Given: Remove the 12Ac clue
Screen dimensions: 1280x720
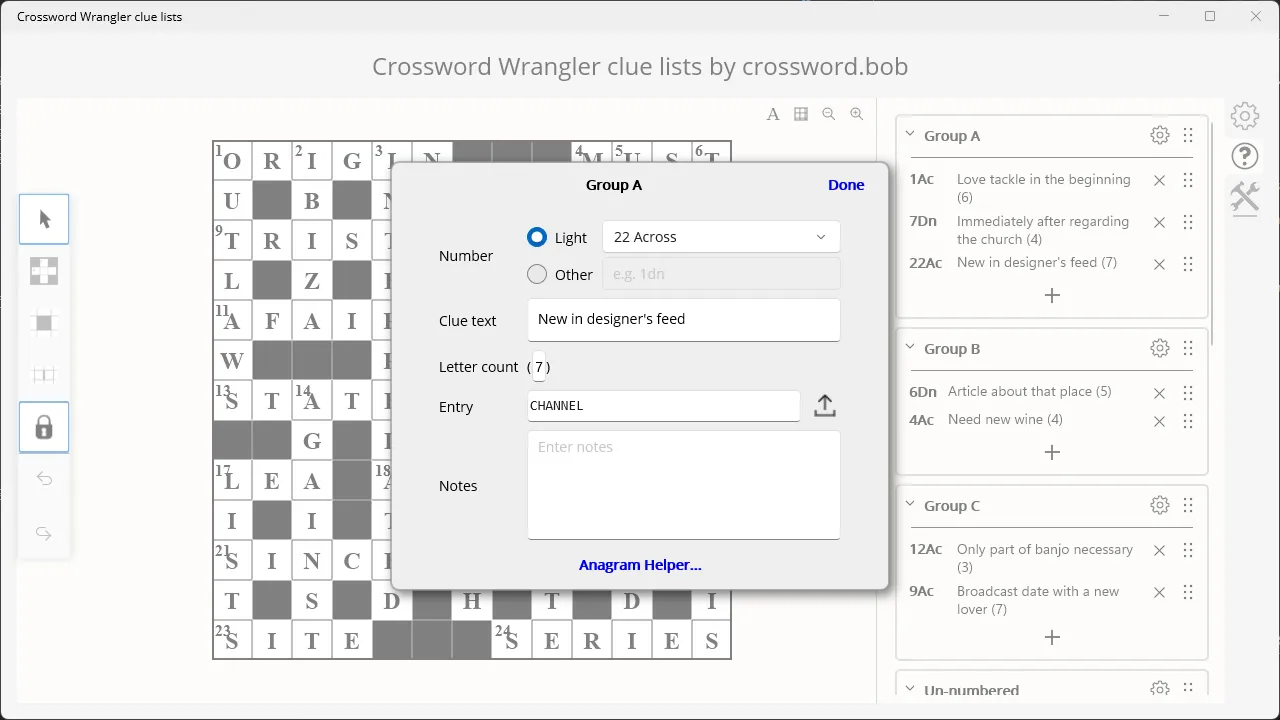Looking at the screenshot, I should tap(1159, 551).
